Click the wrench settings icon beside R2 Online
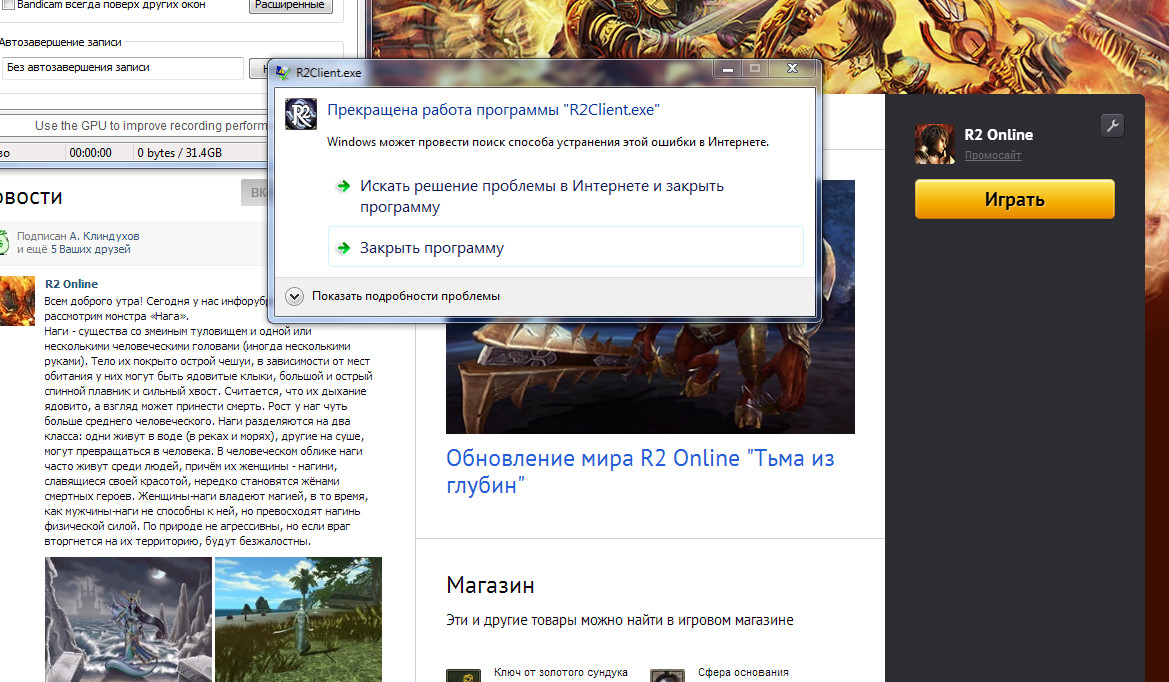This screenshot has width=1169, height=682. (1112, 125)
